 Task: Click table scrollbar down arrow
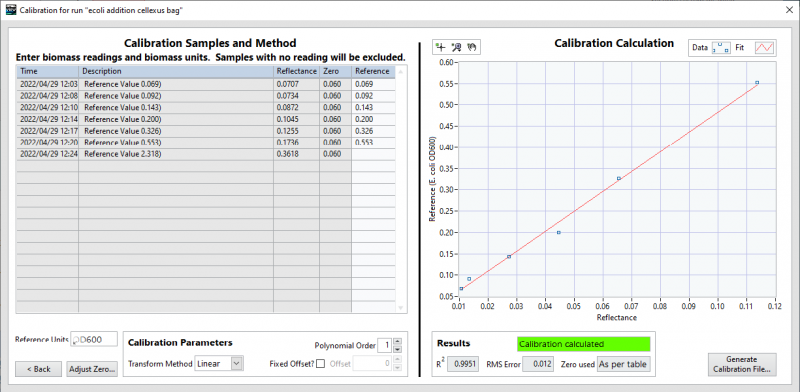pos(401,307)
